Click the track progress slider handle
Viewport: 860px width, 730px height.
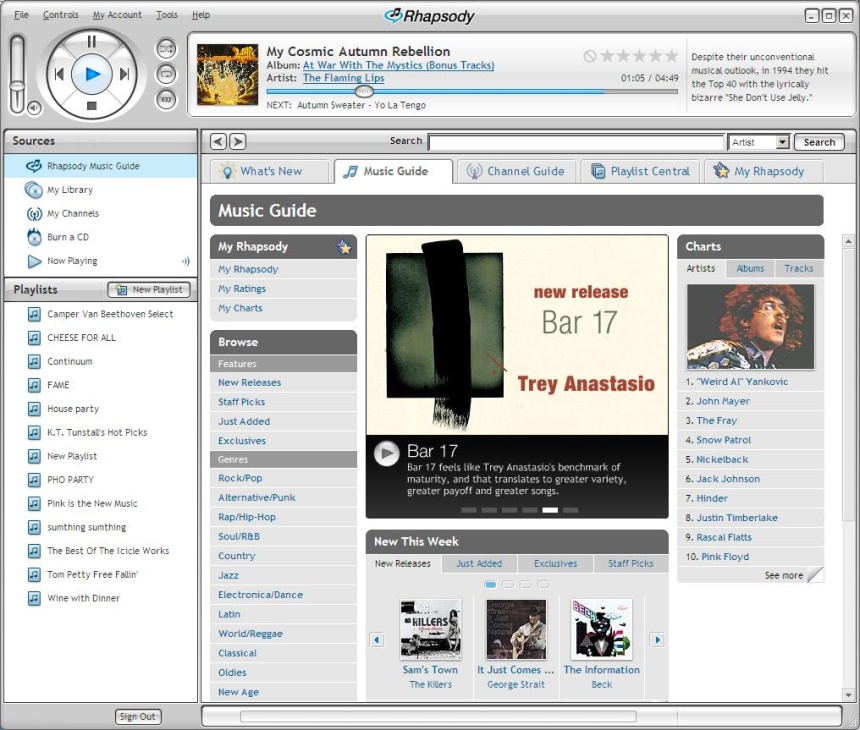[x=363, y=91]
